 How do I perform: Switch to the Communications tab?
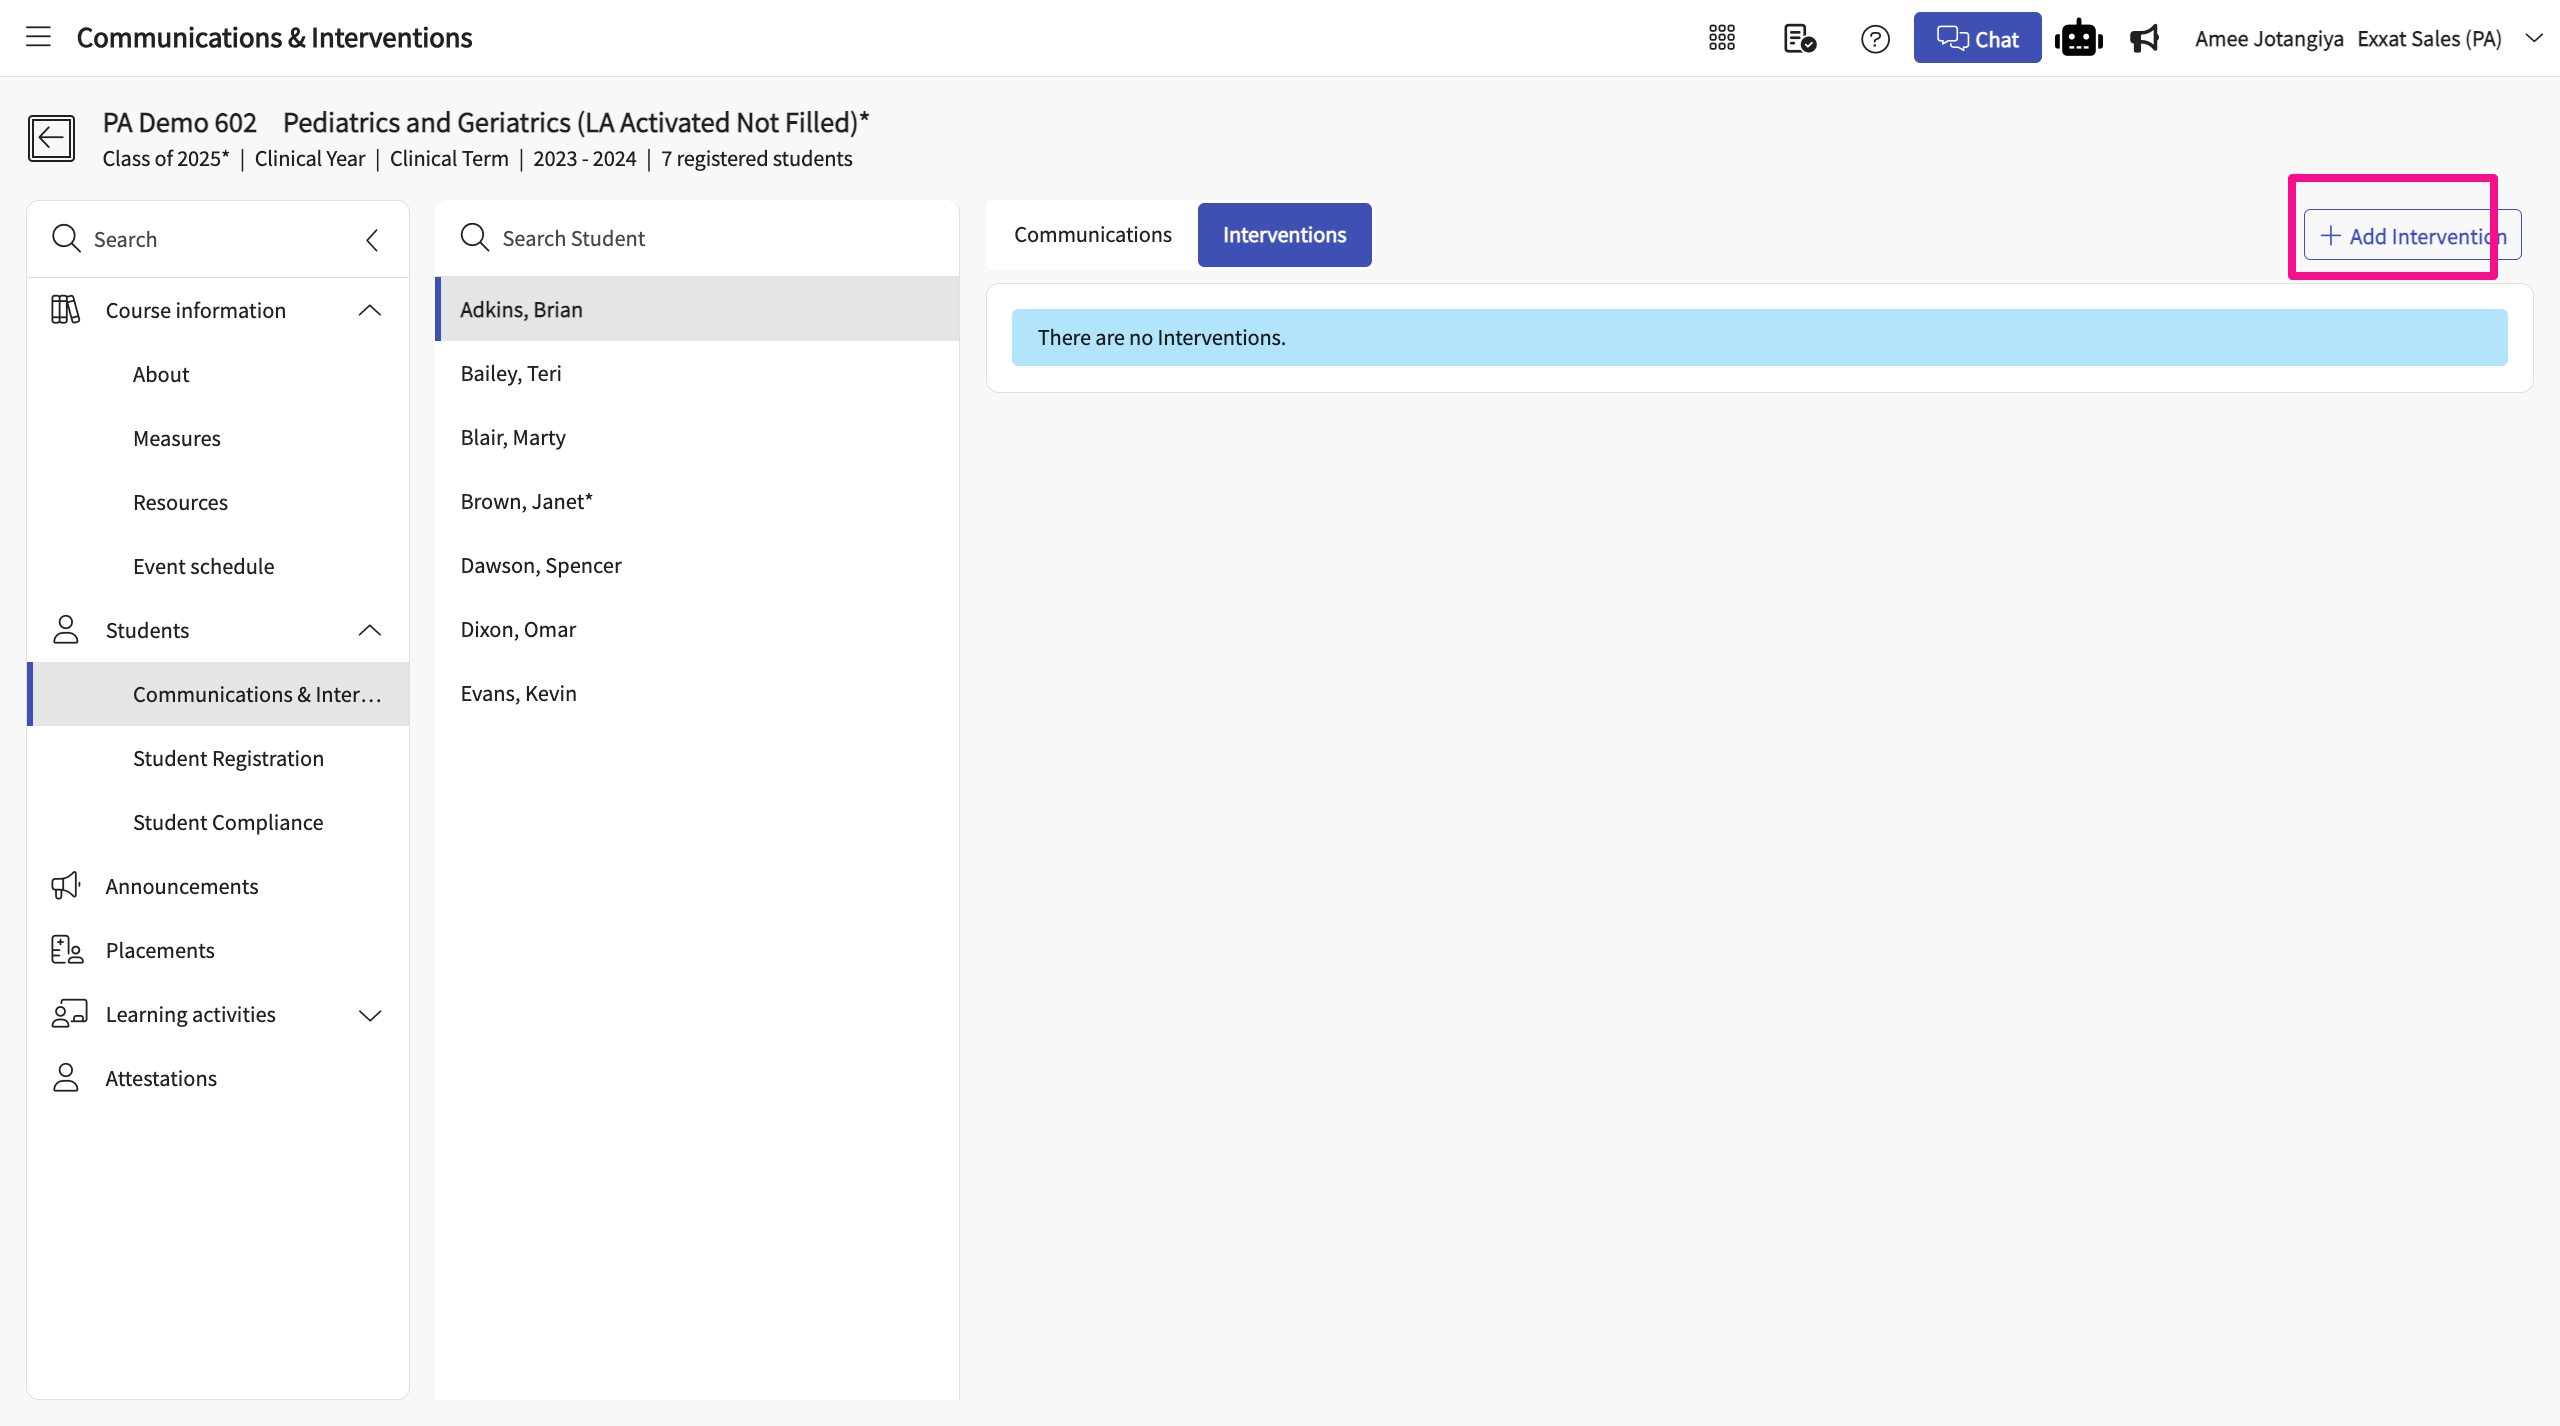(1092, 235)
